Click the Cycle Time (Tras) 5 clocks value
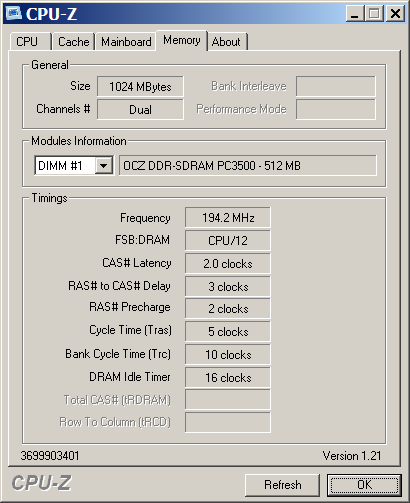Viewport: 410px width, 503px height. 228,332
